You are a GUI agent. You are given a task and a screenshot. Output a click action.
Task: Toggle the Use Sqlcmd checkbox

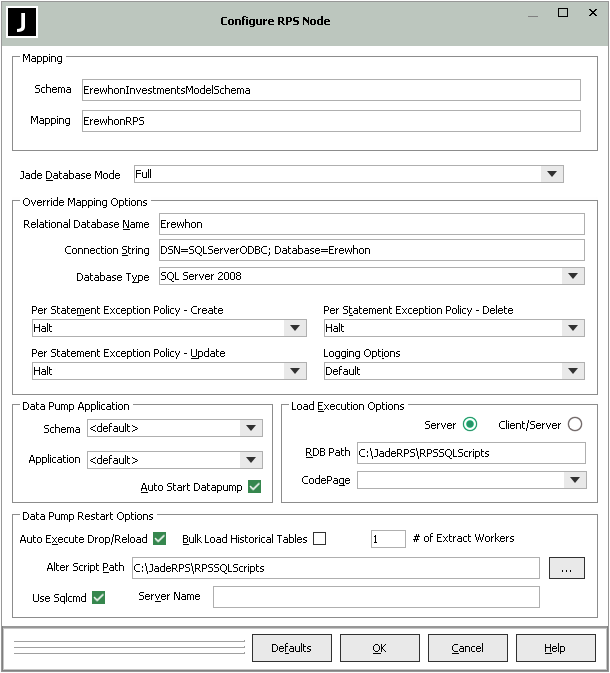[98, 597]
